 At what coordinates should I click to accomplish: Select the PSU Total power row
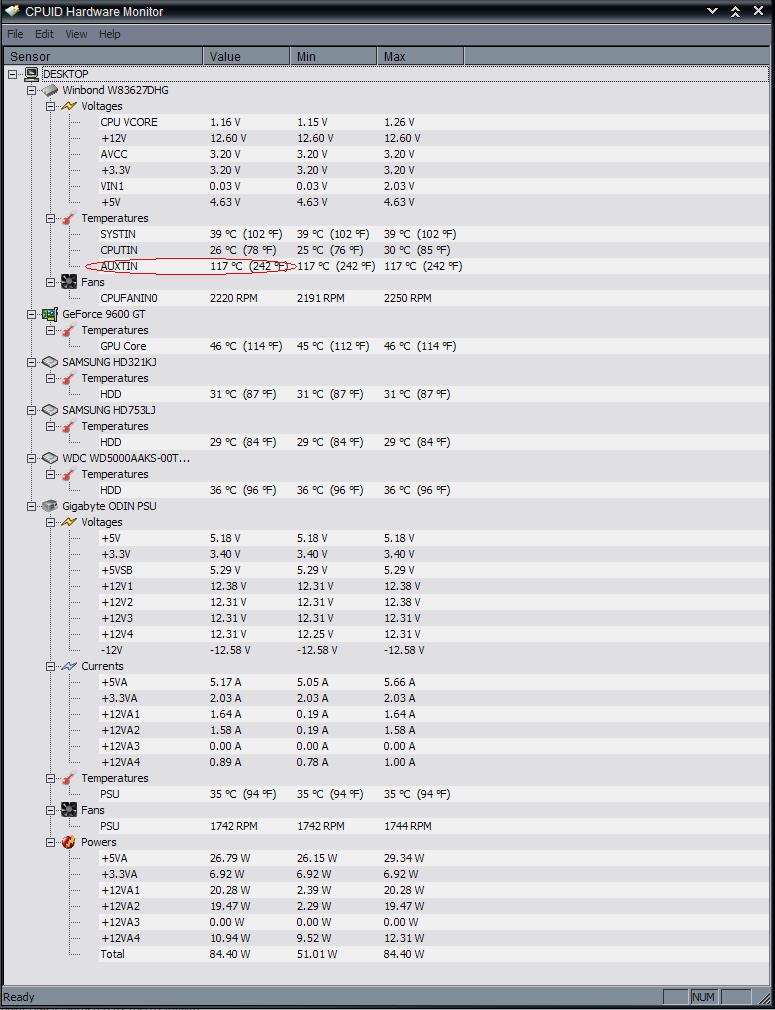pos(113,954)
